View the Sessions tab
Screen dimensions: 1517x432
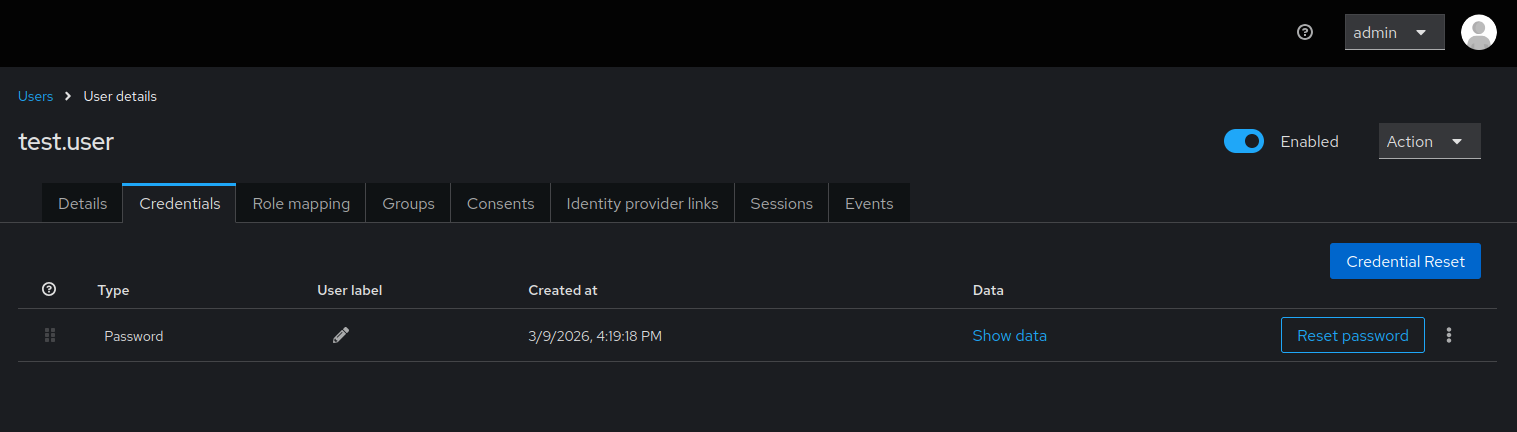tap(781, 203)
